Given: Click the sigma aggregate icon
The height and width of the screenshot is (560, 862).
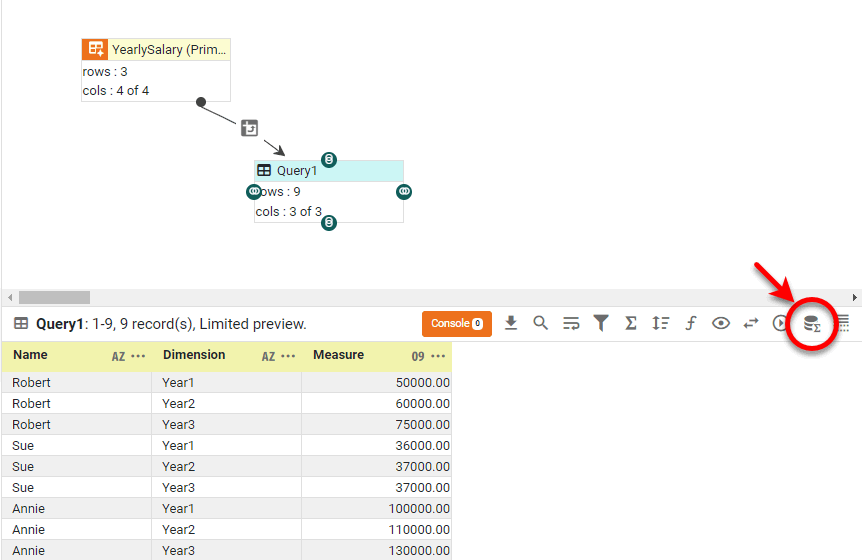Looking at the screenshot, I should 631,323.
